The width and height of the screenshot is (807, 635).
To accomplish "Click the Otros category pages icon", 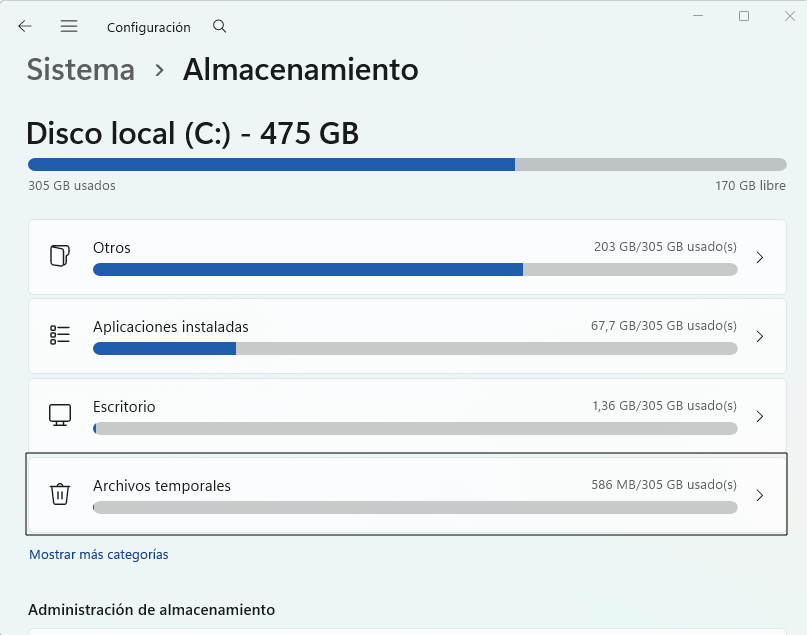I will [x=60, y=256].
